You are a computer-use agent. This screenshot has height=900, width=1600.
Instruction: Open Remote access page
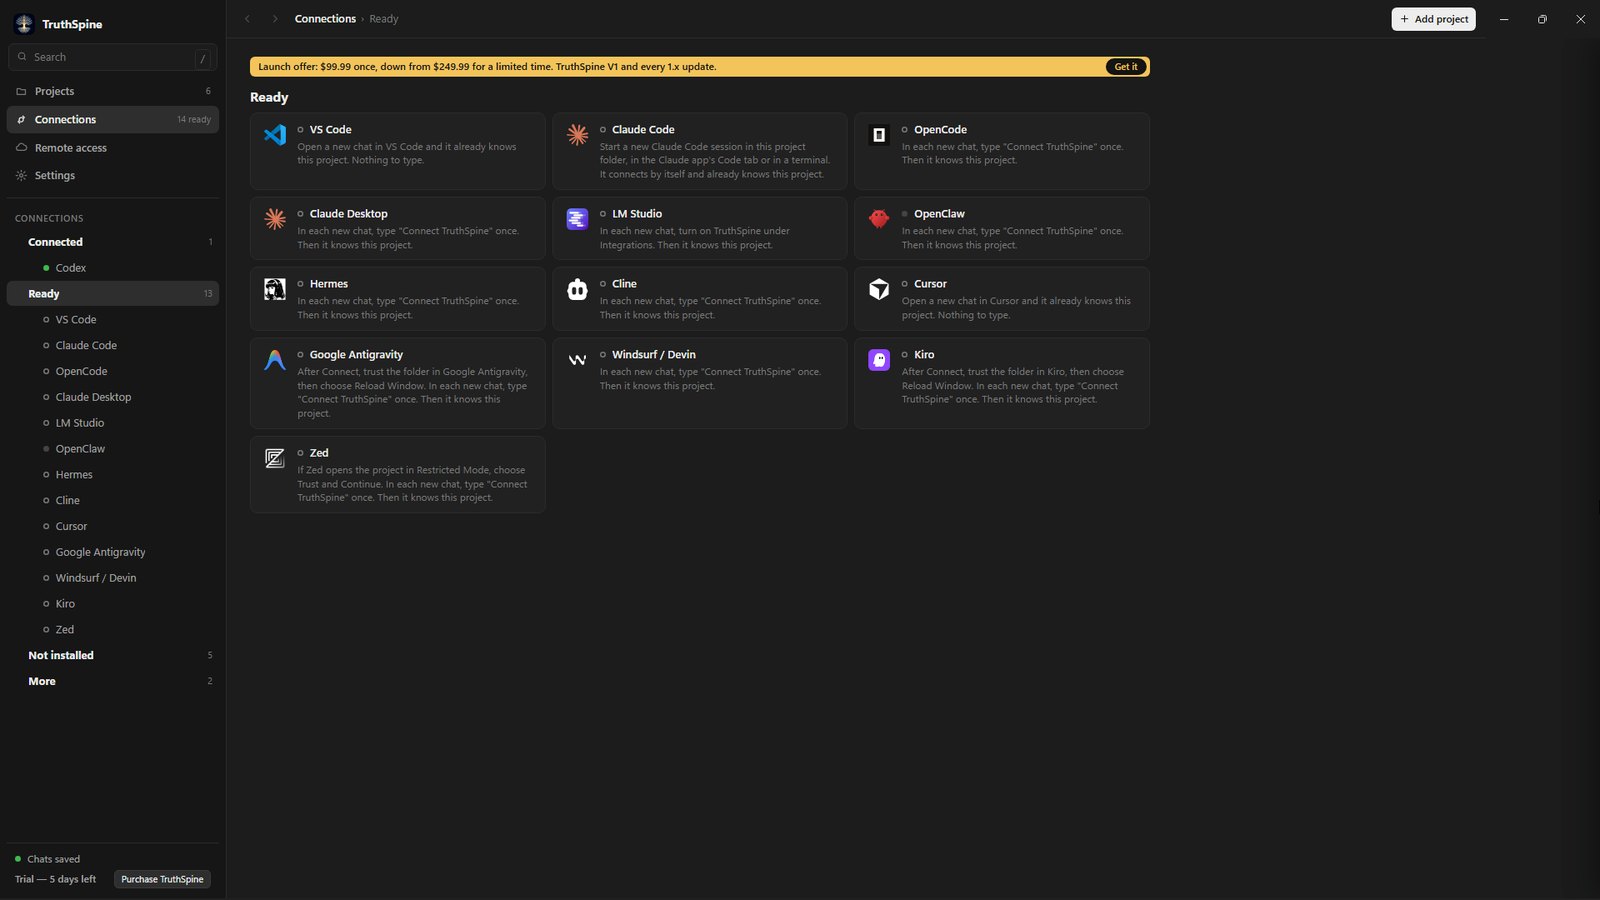(x=113, y=147)
